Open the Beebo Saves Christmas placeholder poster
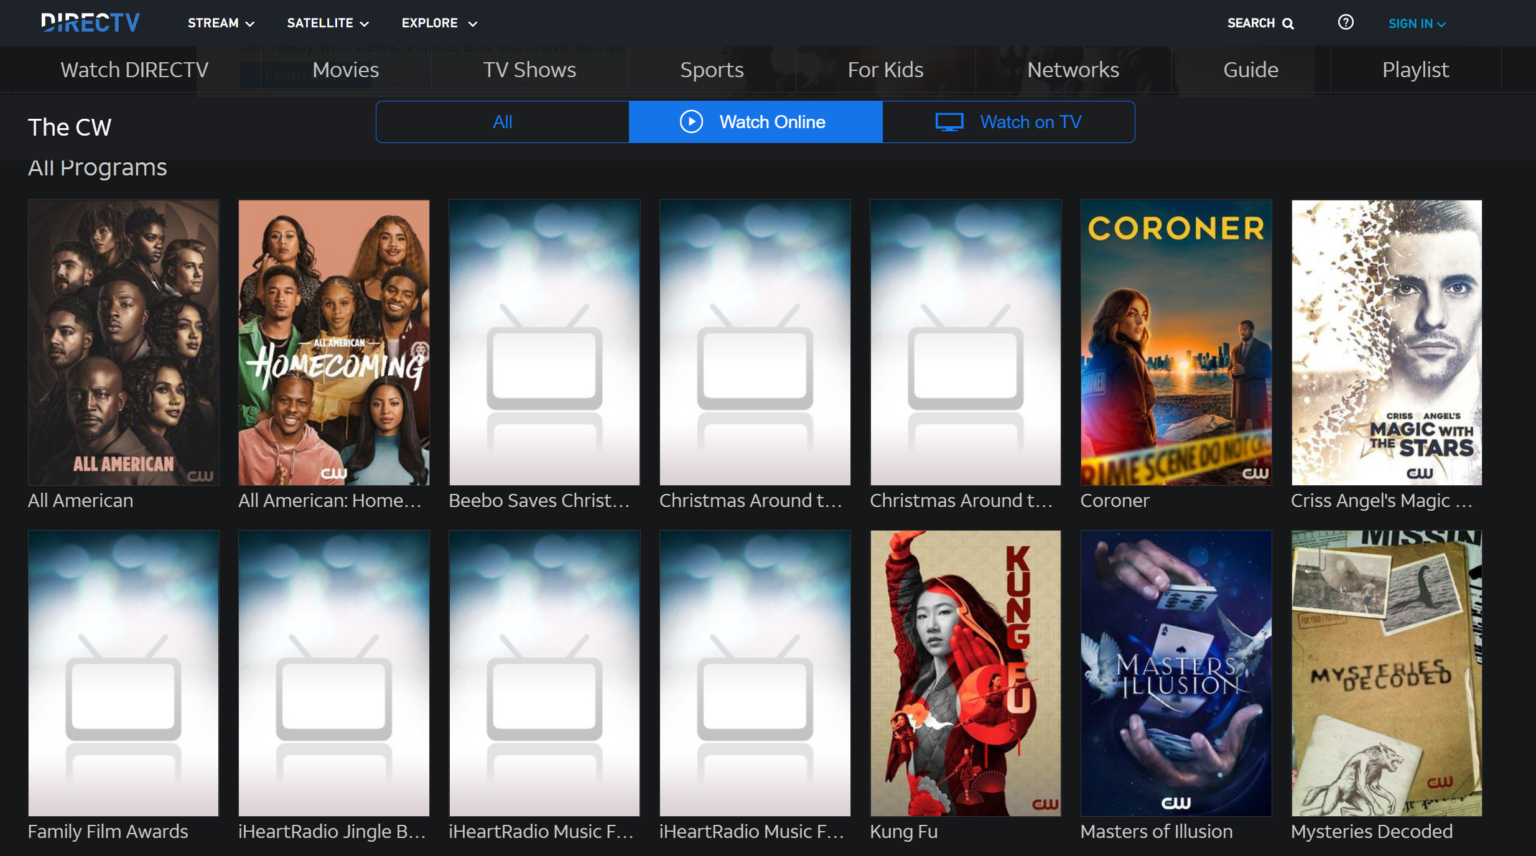Screen dimensions: 1536x856 (544, 342)
